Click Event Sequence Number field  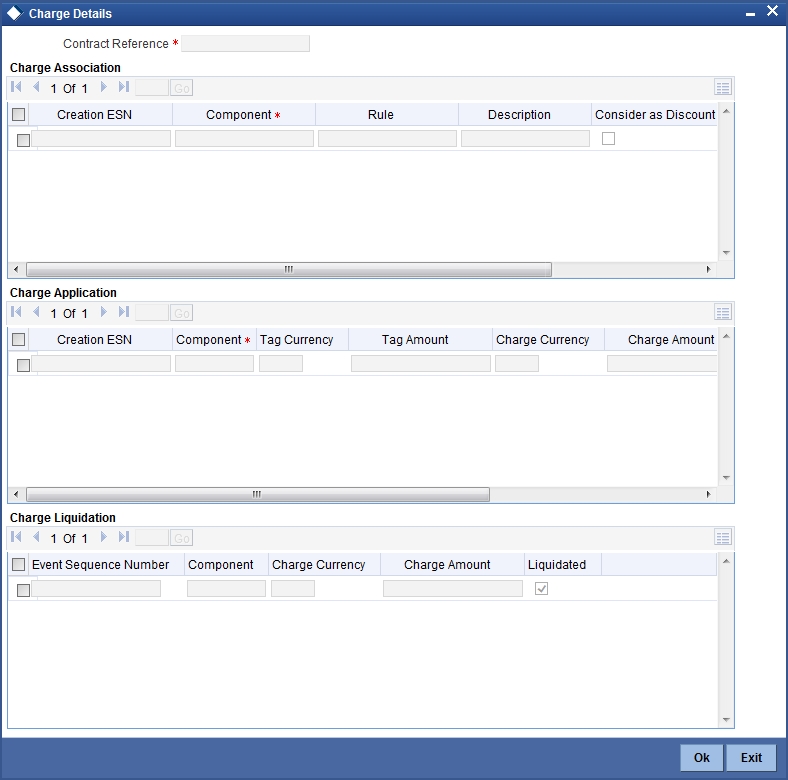[96, 589]
